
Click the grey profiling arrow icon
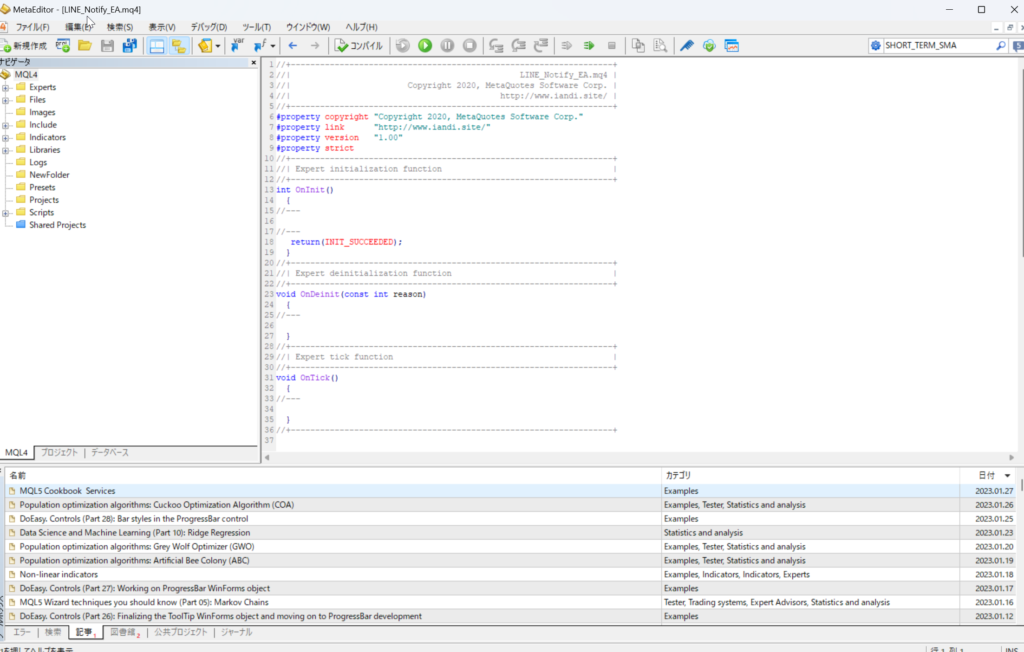567,46
